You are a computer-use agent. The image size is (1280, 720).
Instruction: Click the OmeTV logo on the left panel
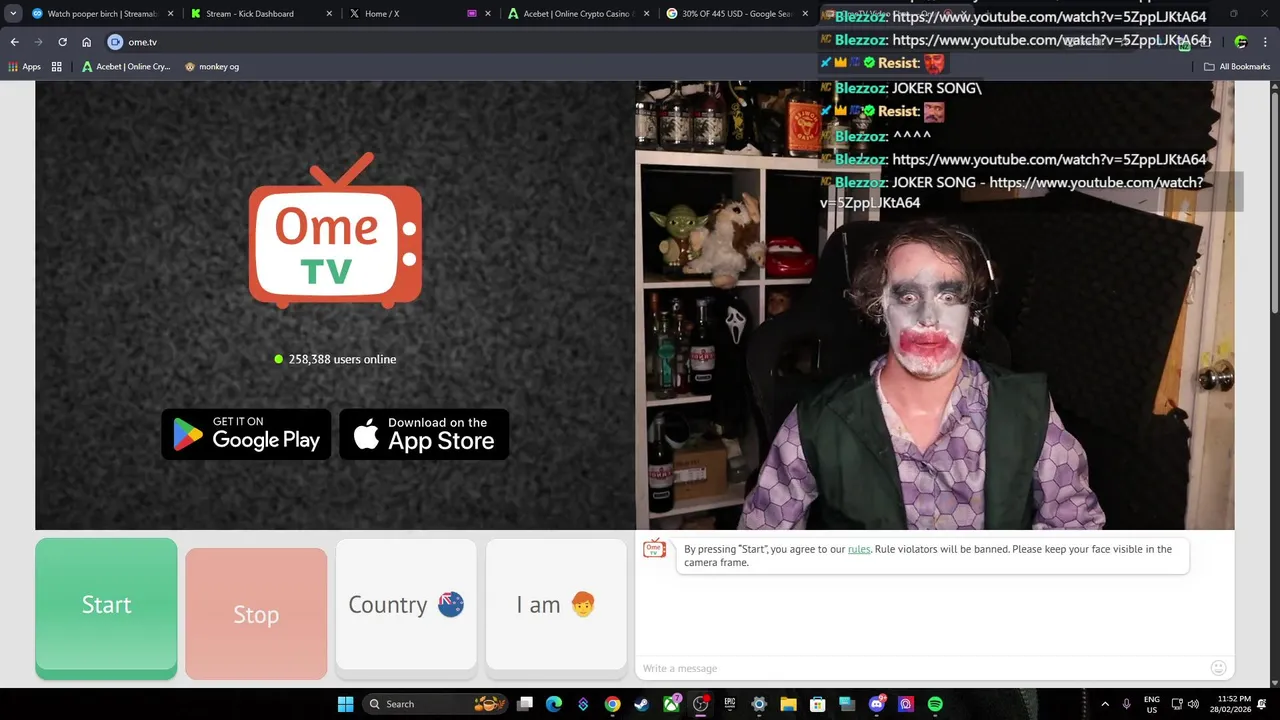[335, 231]
